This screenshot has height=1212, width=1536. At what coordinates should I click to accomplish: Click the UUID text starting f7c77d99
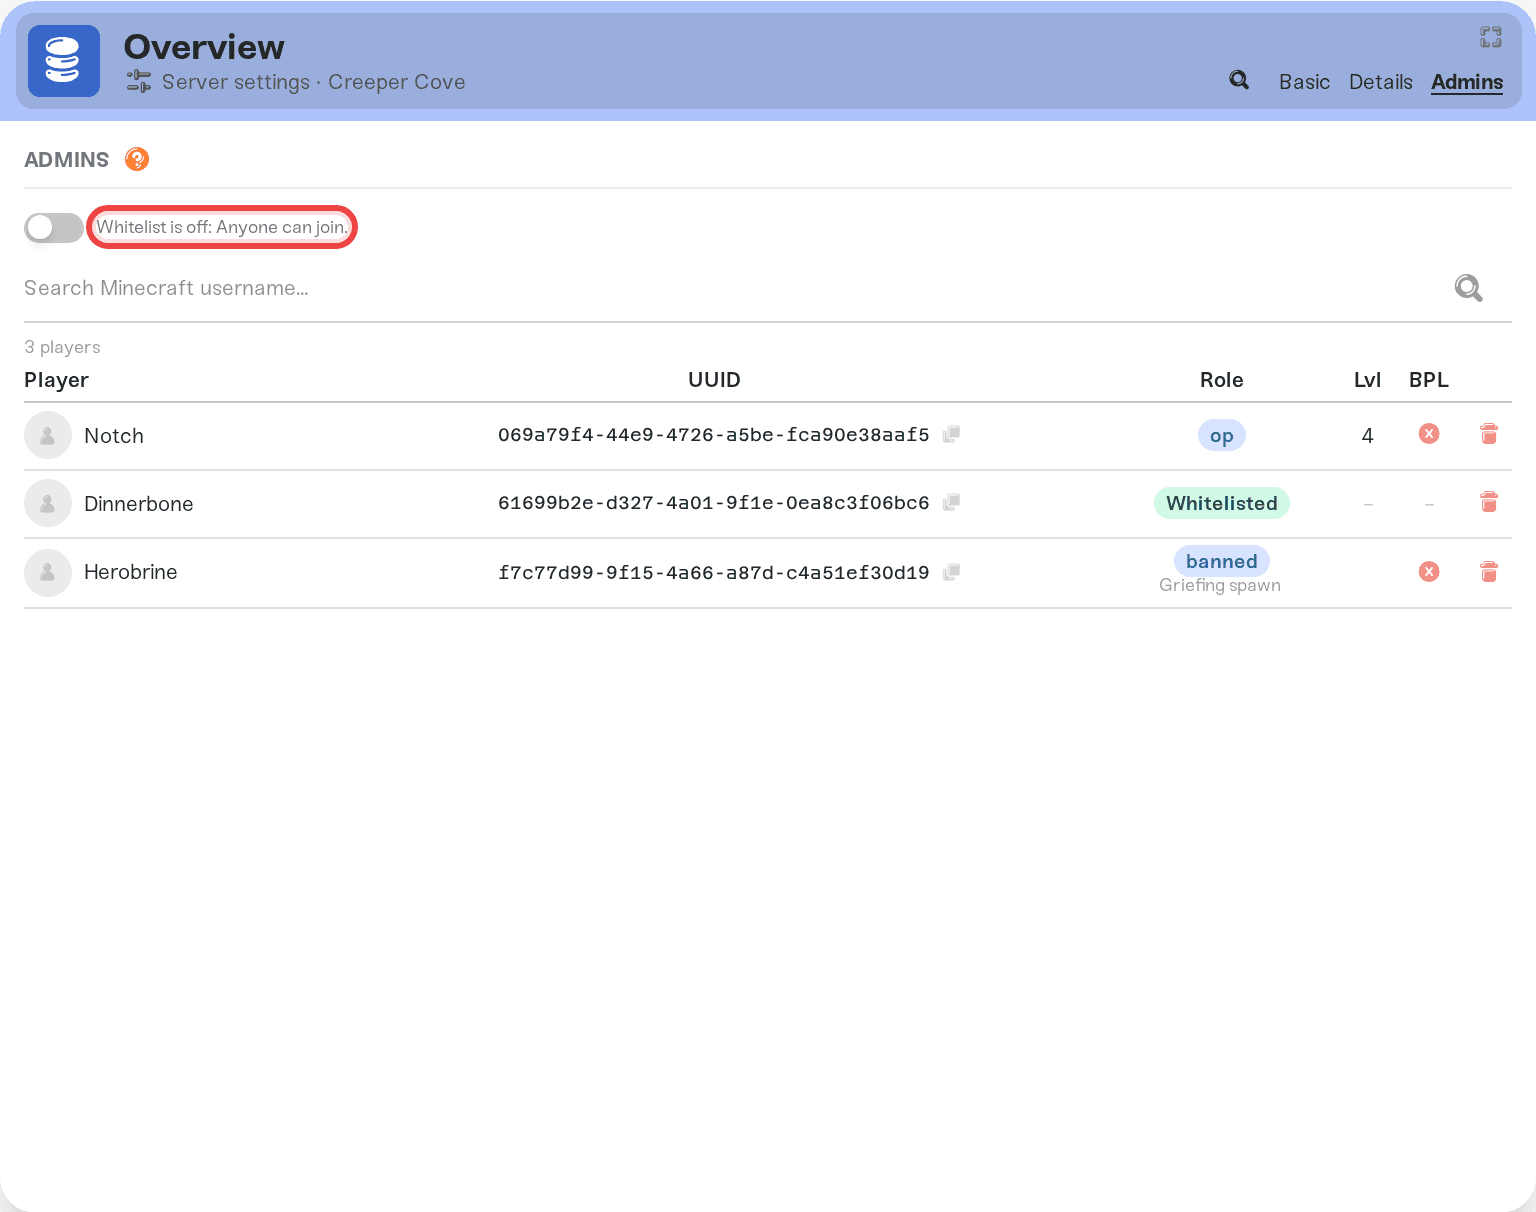(714, 573)
